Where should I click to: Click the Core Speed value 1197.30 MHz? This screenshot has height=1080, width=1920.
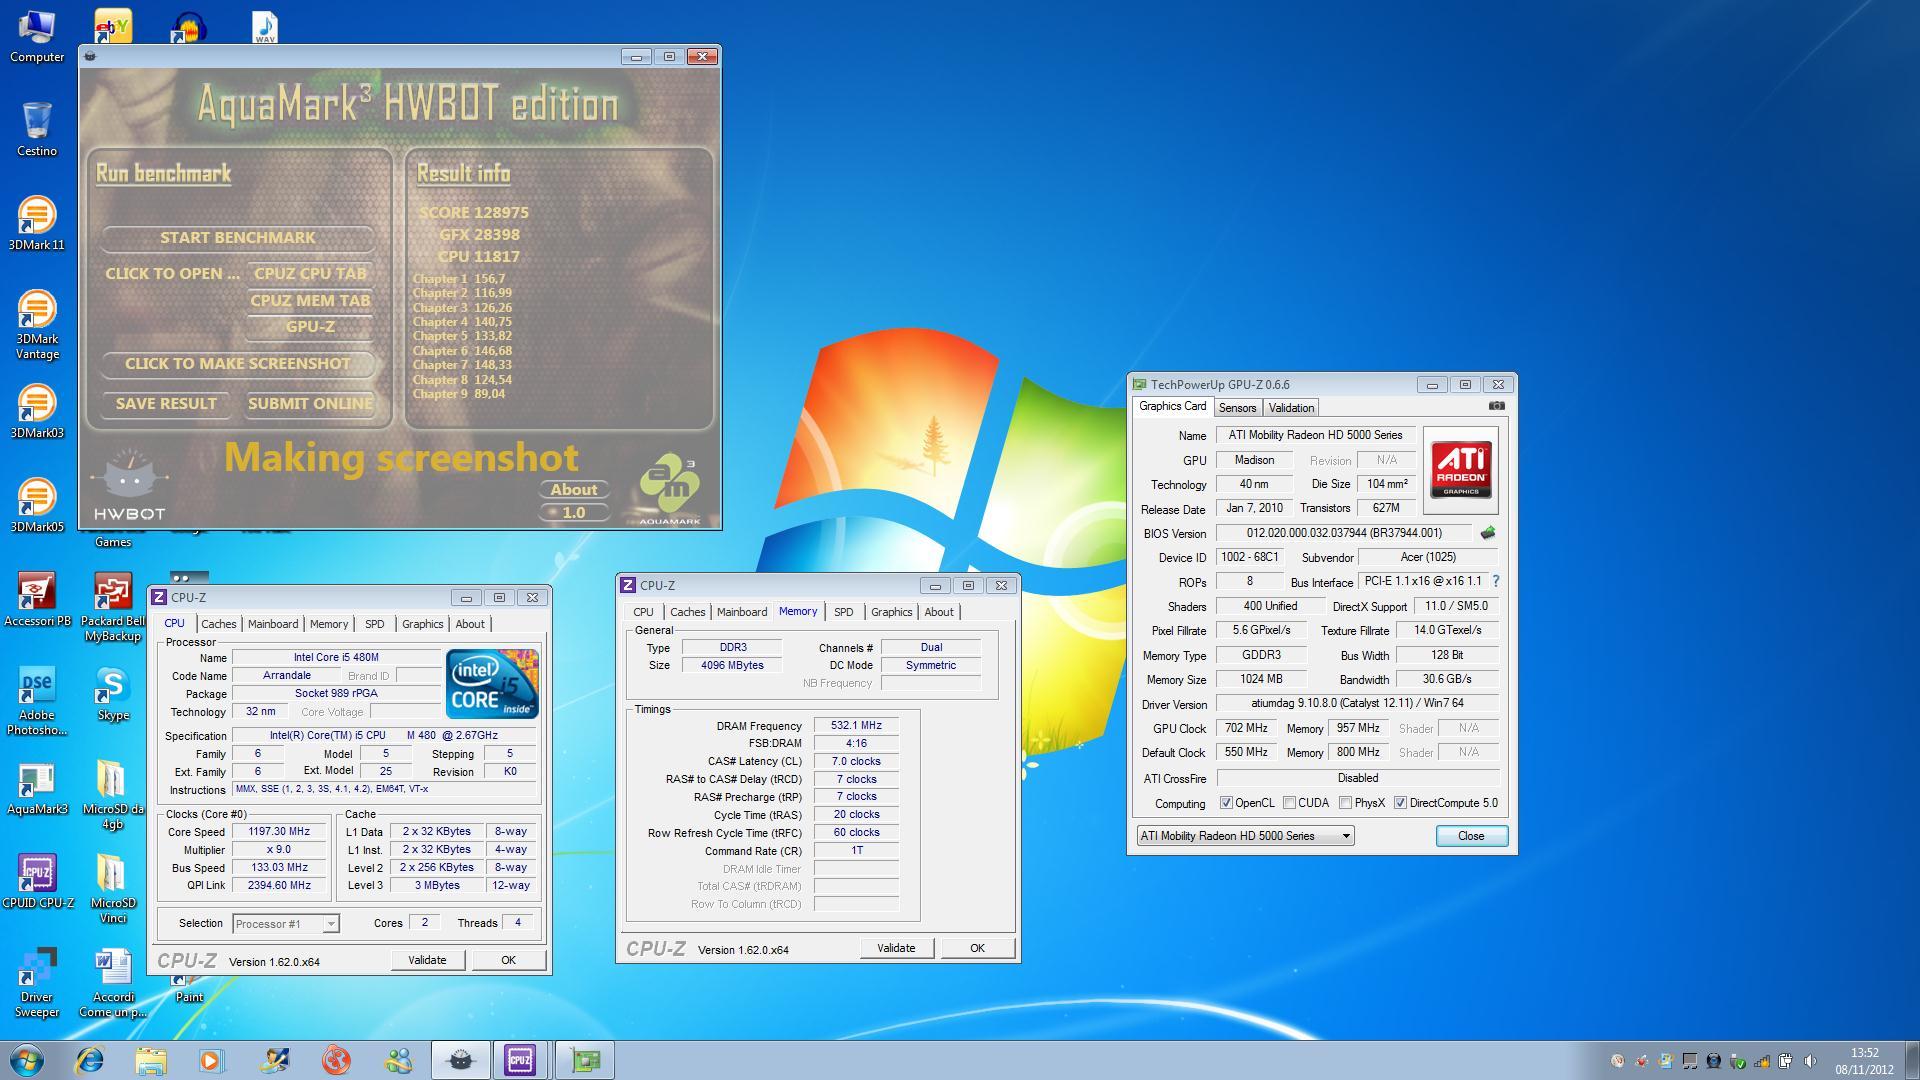coord(280,832)
